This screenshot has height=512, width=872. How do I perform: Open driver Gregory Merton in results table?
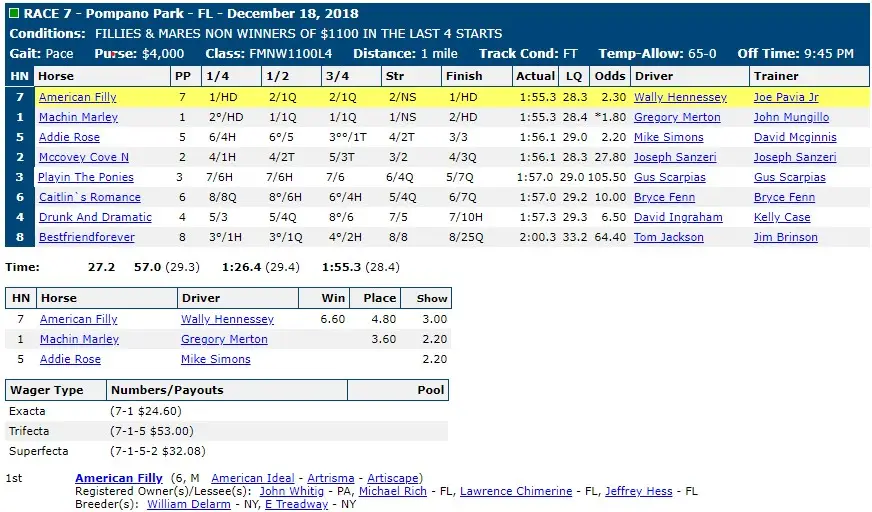pyautogui.click(x=677, y=117)
